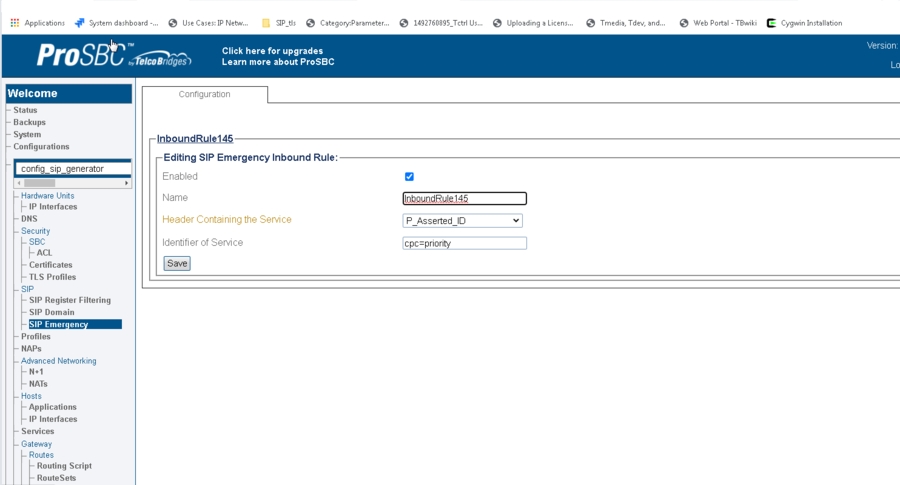Open the Uploading a License bookmark
The height and width of the screenshot is (485, 900).
pyautogui.click(x=532, y=23)
